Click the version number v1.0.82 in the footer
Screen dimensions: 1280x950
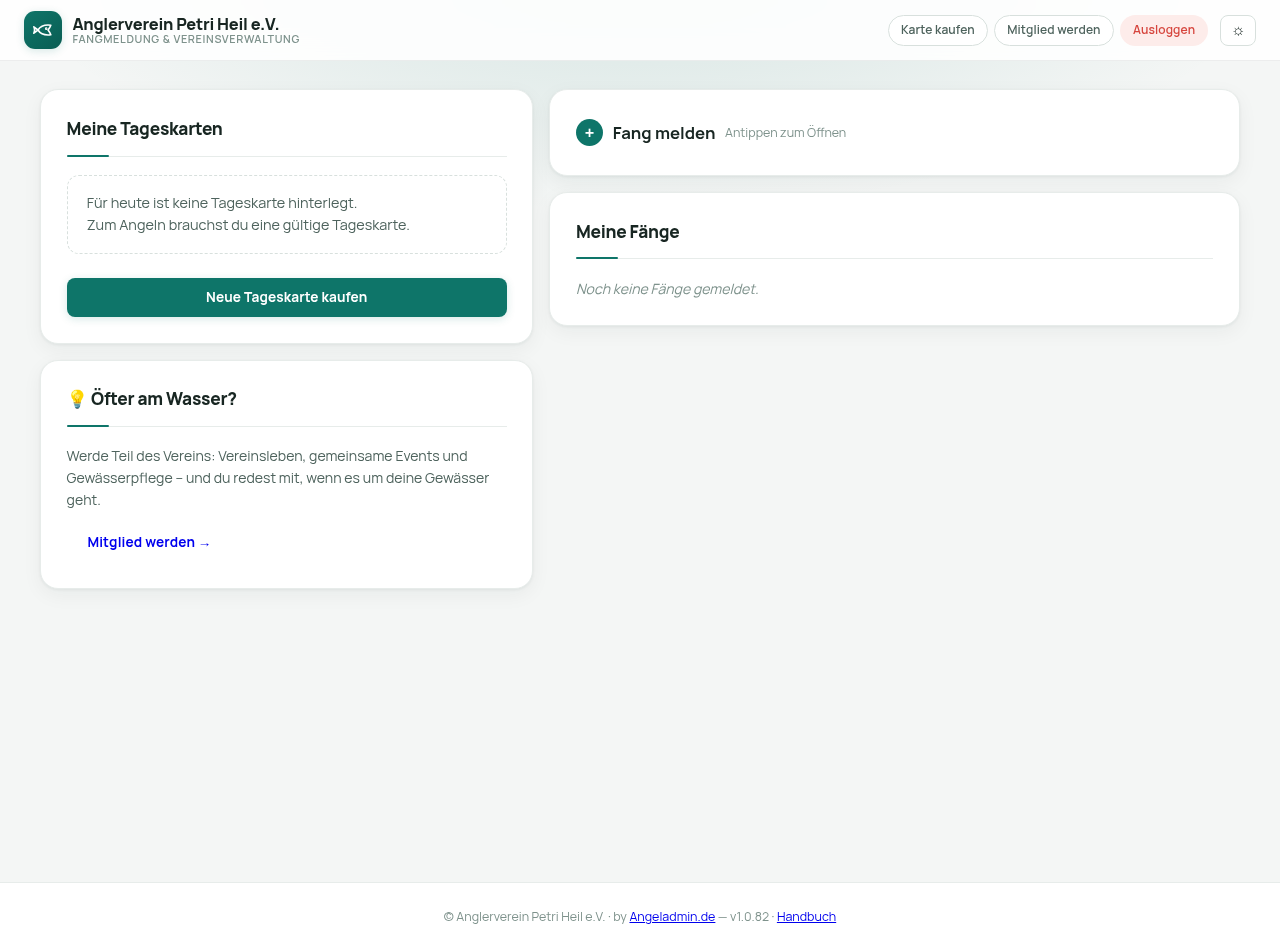(x=749, y=916)
